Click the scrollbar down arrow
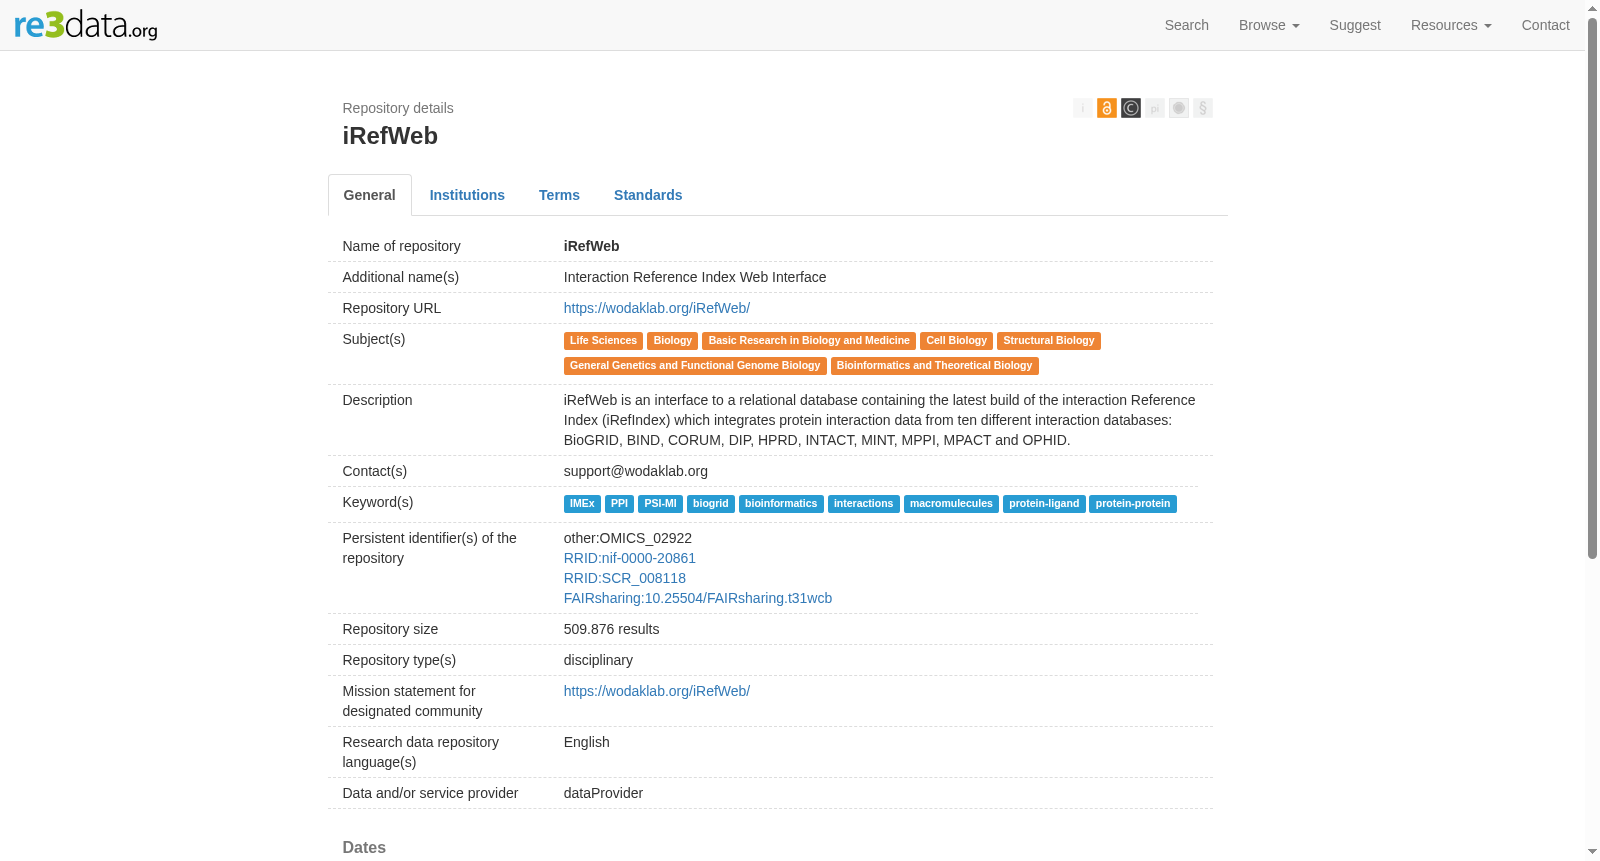1600x861 pixels. [x=1593, y=852]
